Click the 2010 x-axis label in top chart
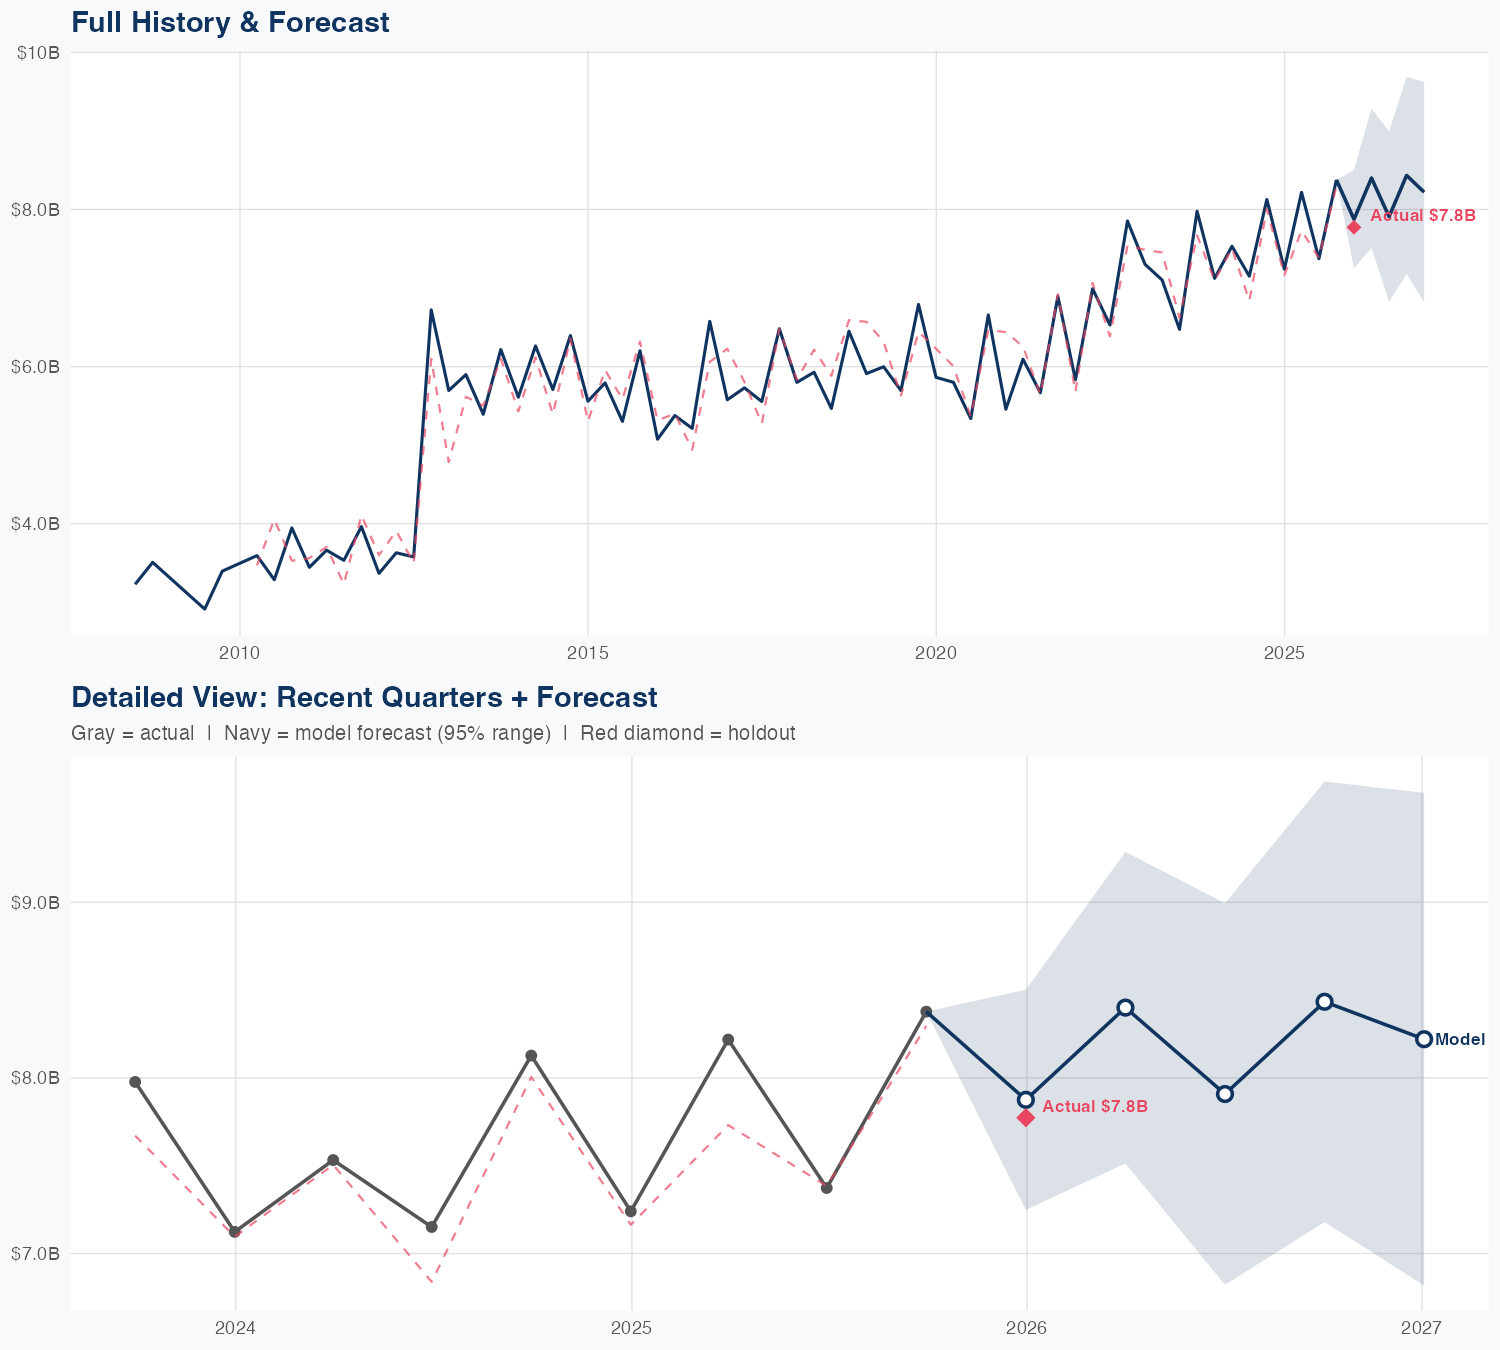Viewport: 1500px width, 1350px height. [239, 654]
